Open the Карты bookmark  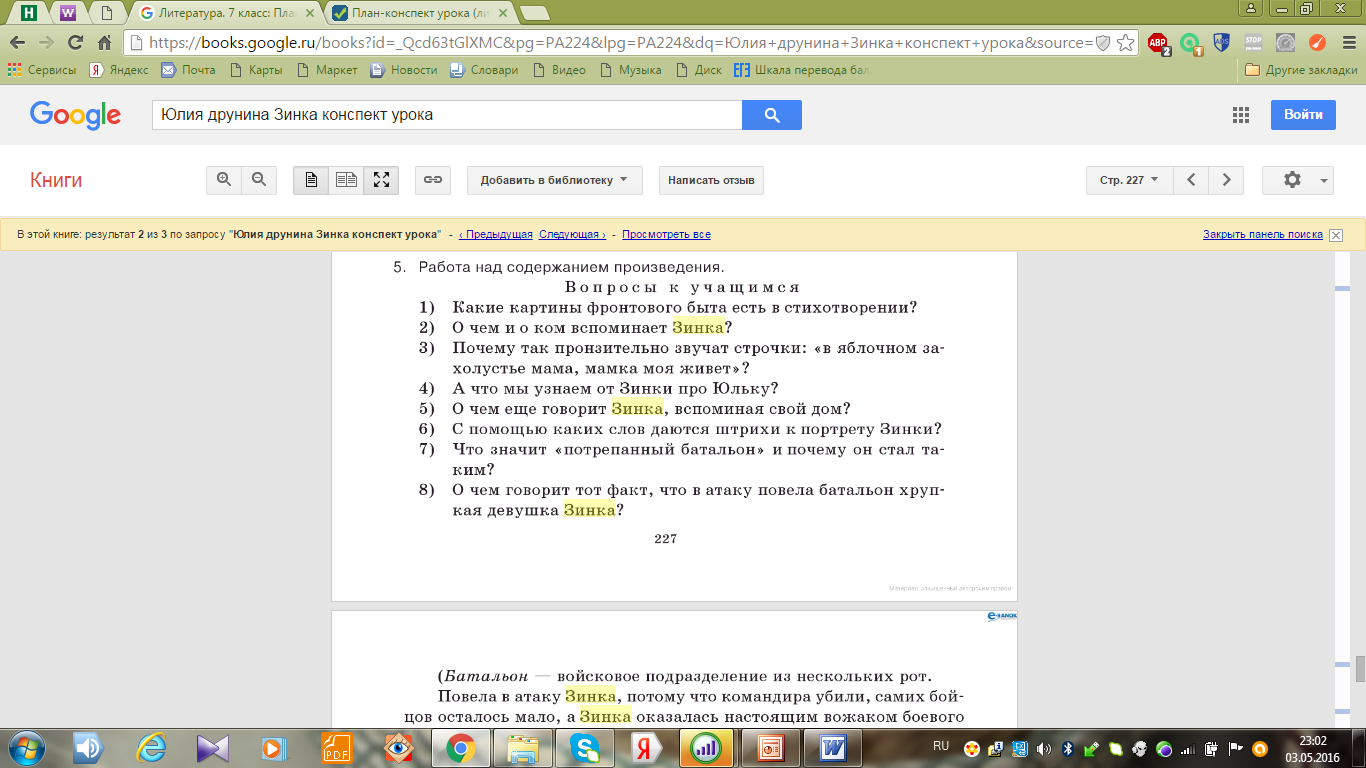pos(256,70)
